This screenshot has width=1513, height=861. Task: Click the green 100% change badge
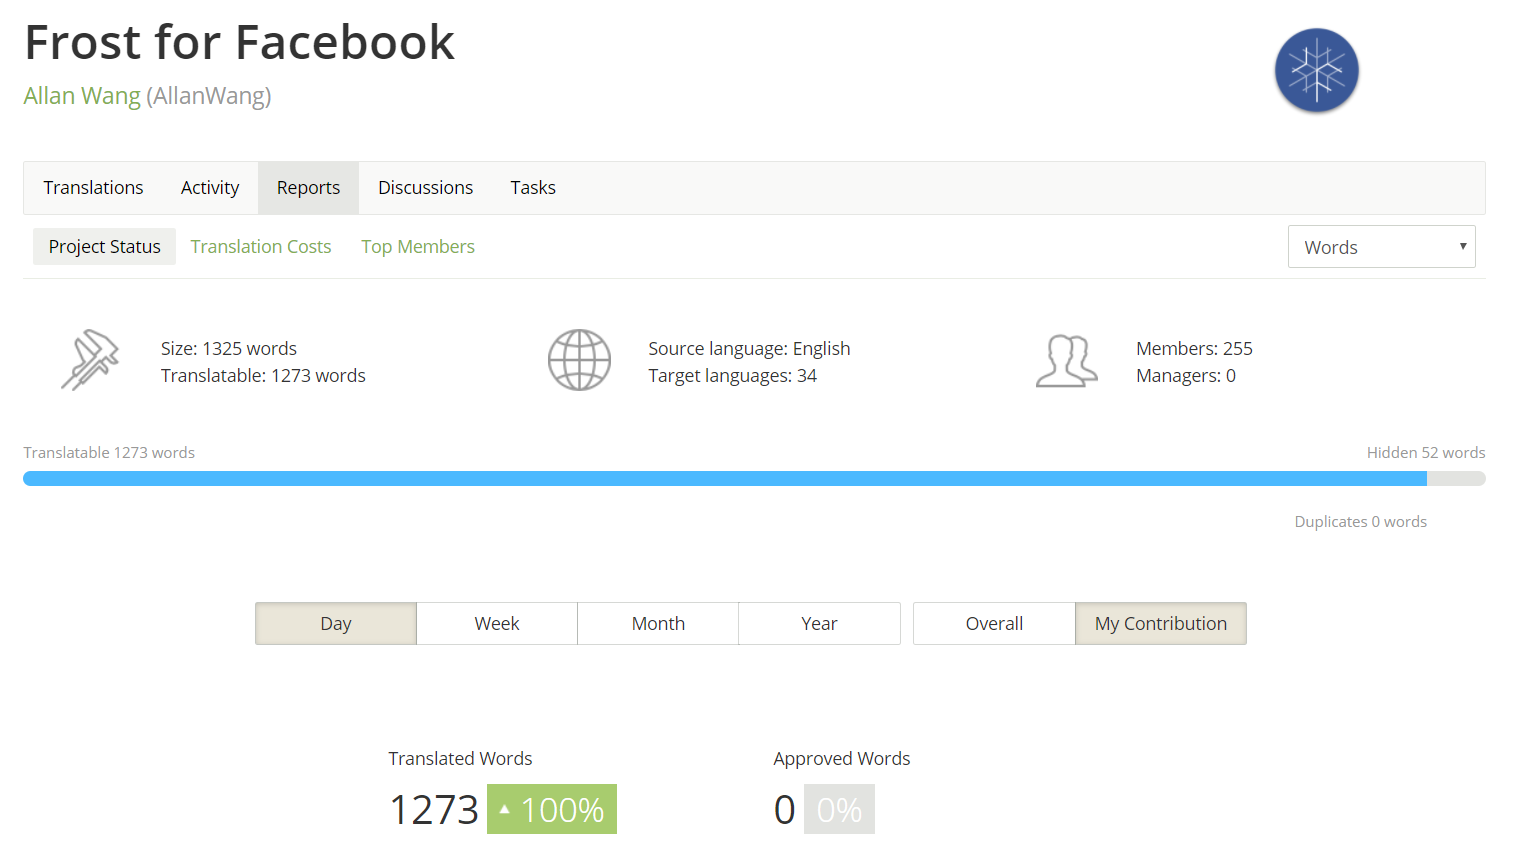(552, 809)
